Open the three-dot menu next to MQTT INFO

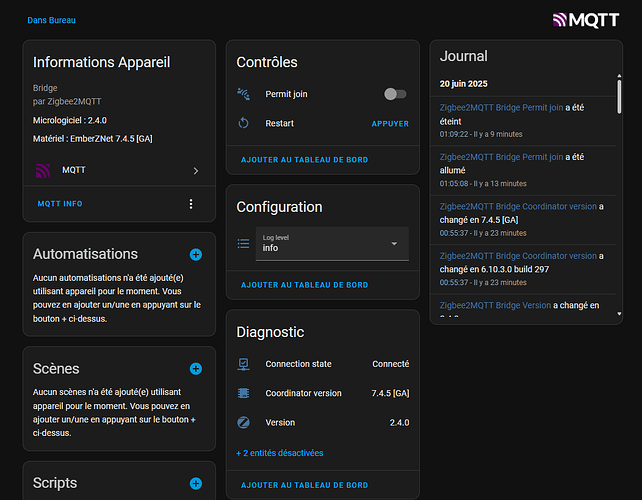[x=191, y=204]
